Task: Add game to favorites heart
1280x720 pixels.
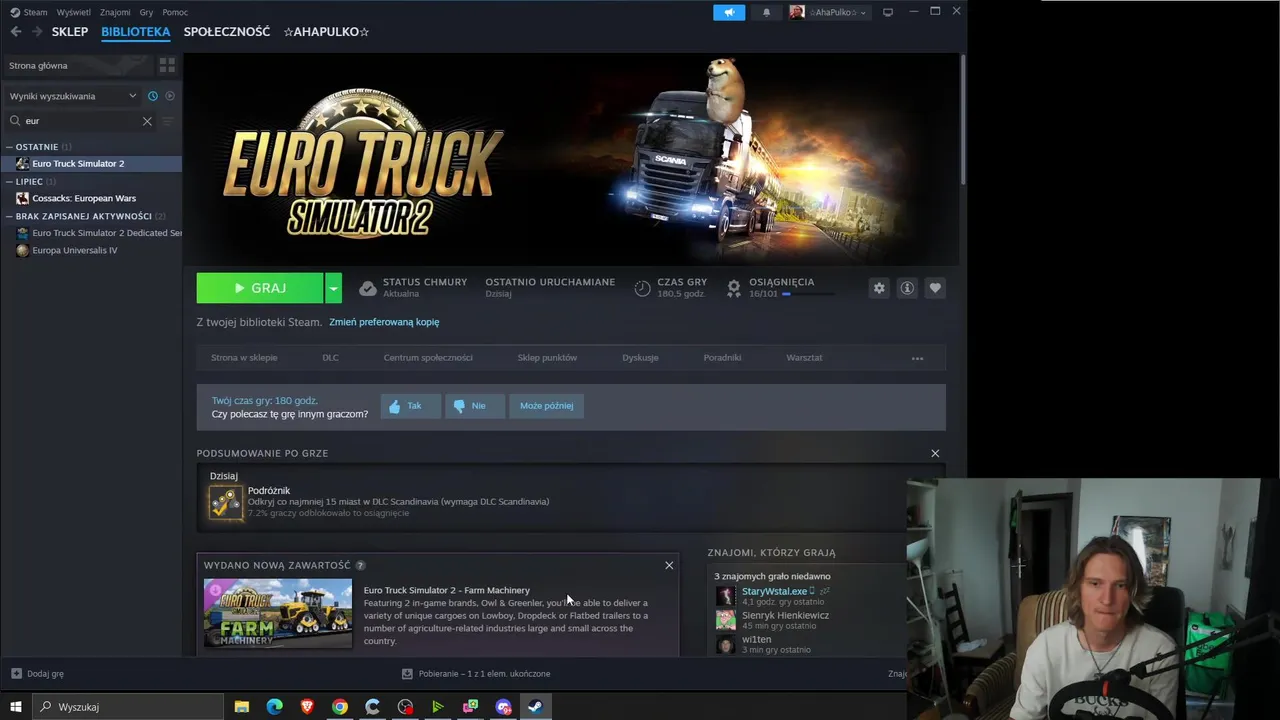Action: click(x=935, y=288)
